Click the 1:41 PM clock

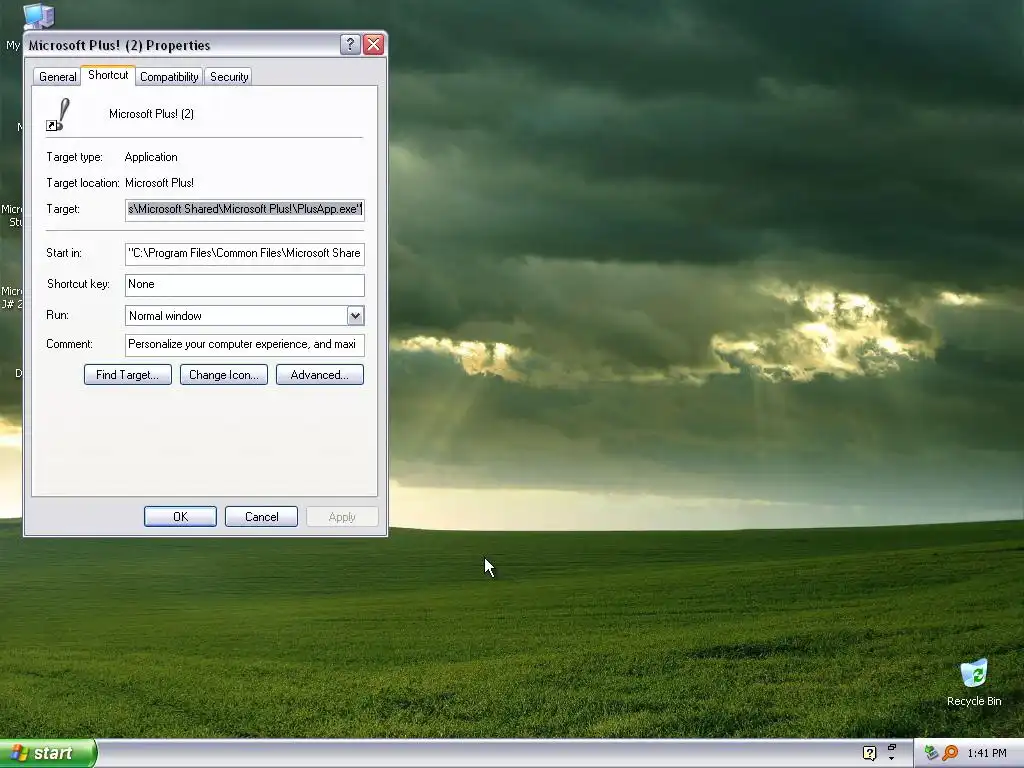[x=987, y=753]
